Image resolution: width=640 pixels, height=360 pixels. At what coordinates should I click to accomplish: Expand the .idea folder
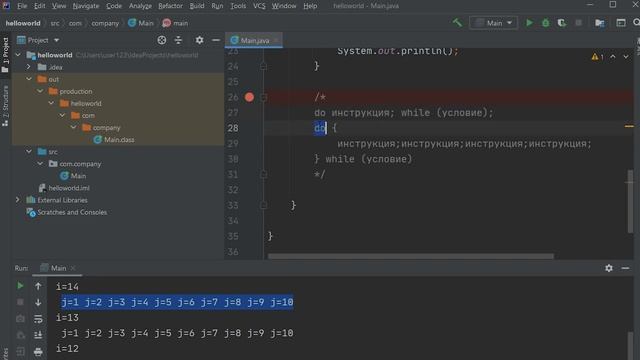[x=29, y=67]
